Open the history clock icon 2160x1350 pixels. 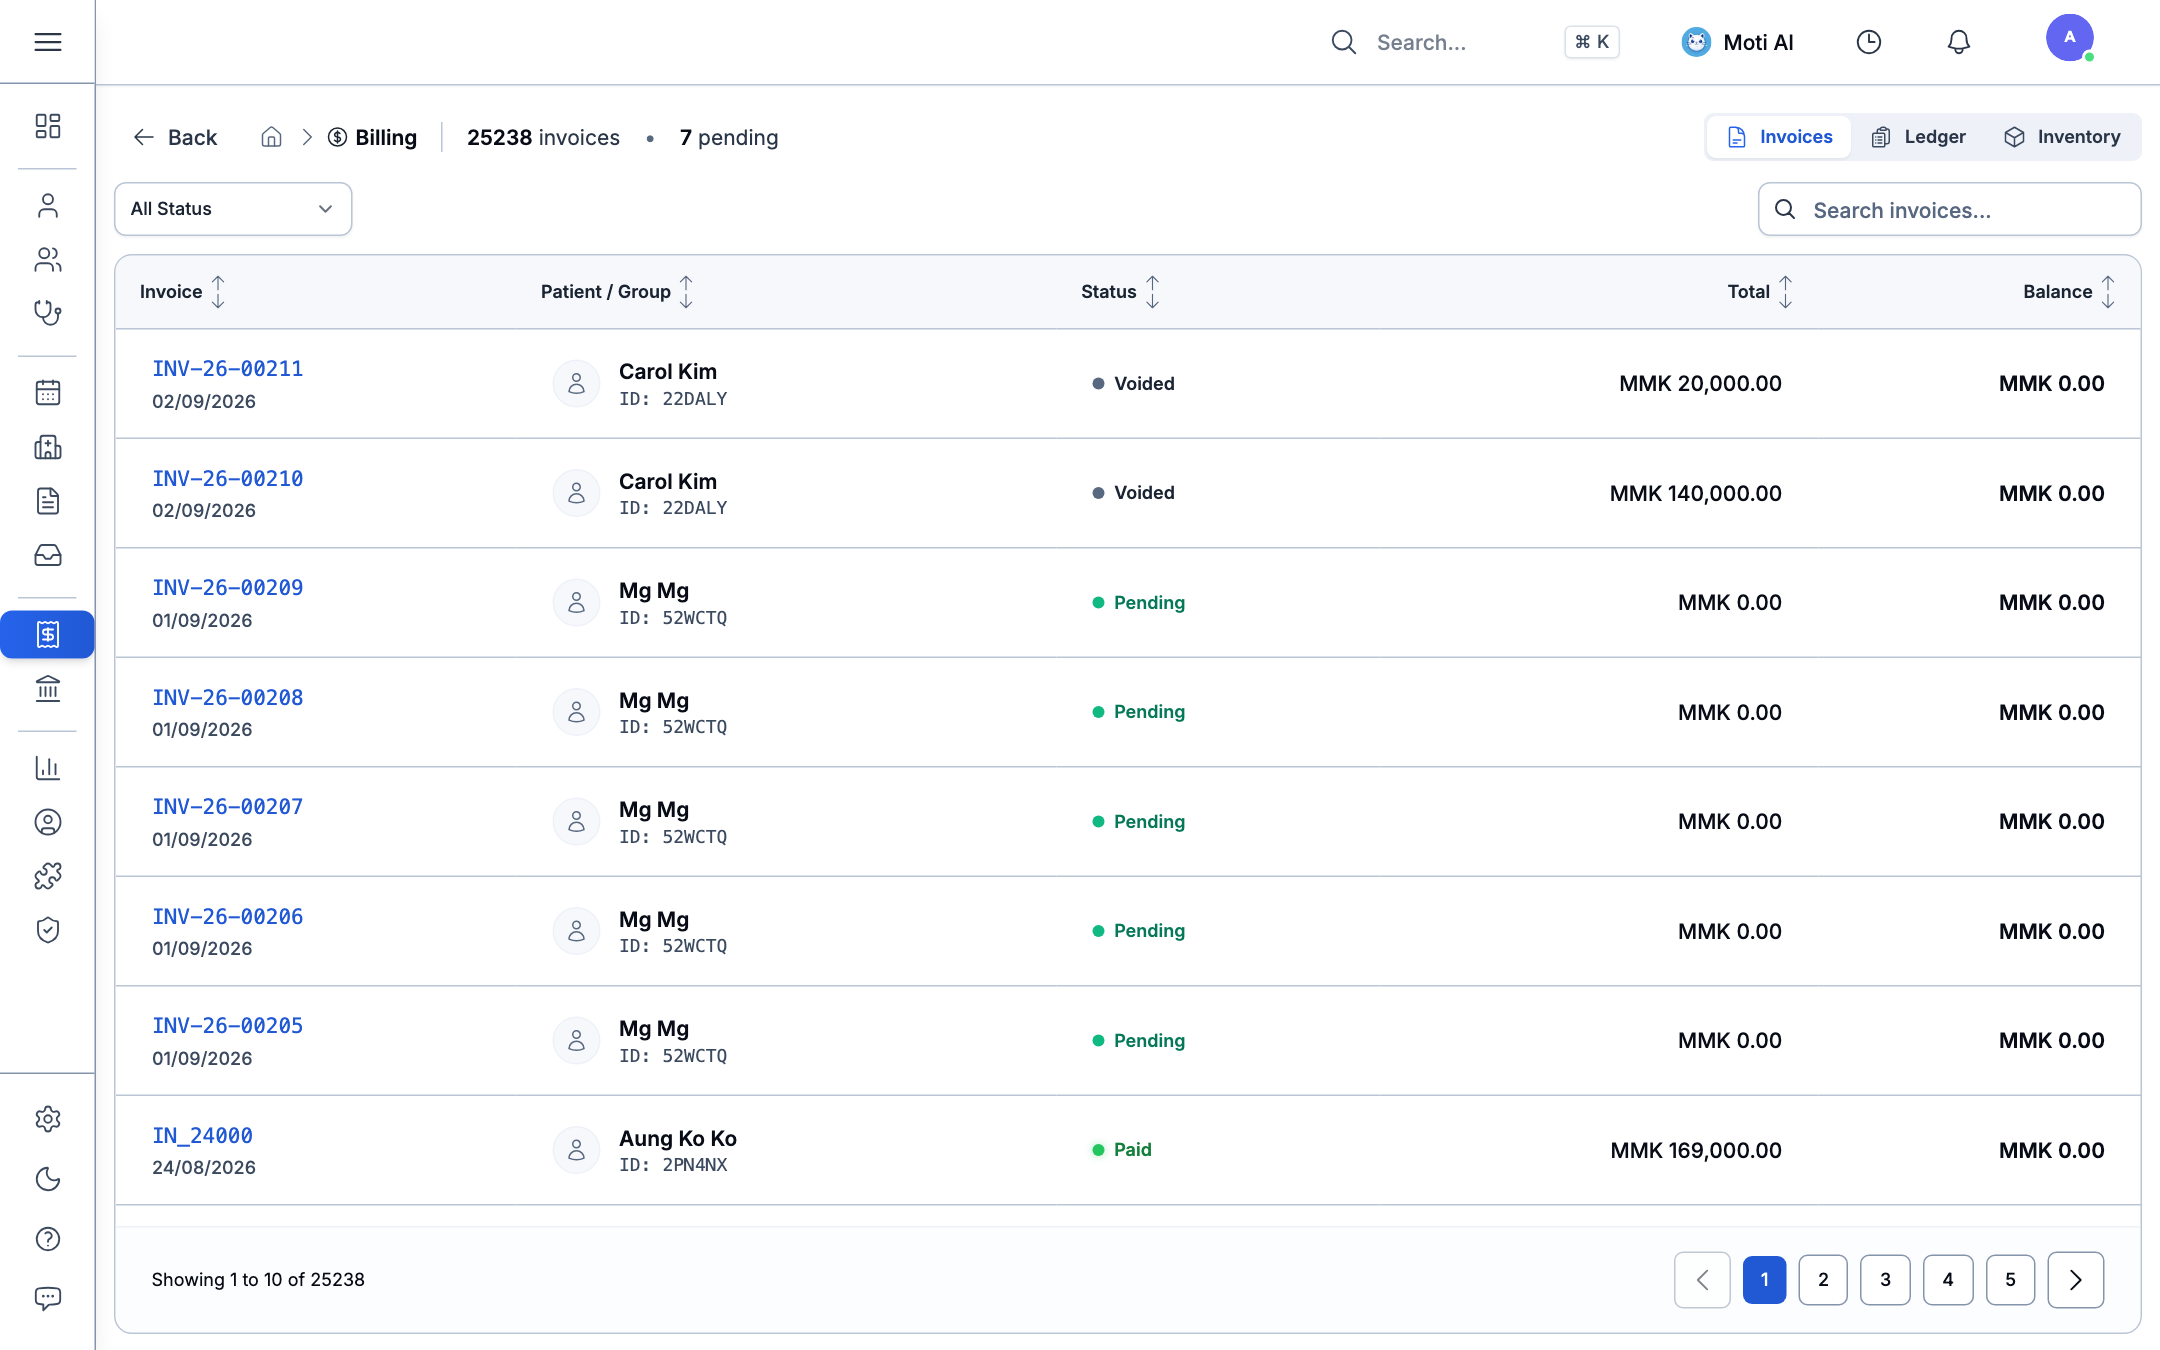pyautogui.click(x=1868, y=42)
